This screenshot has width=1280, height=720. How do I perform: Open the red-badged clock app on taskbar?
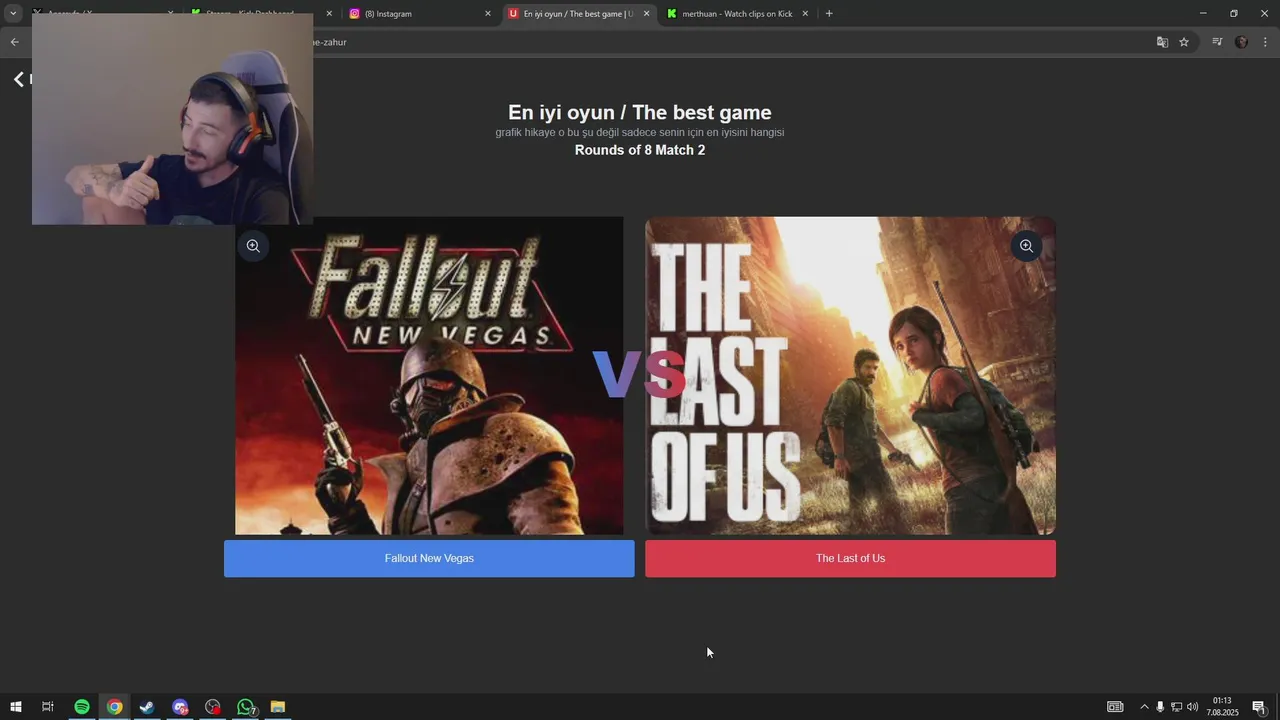coord(213,707)
